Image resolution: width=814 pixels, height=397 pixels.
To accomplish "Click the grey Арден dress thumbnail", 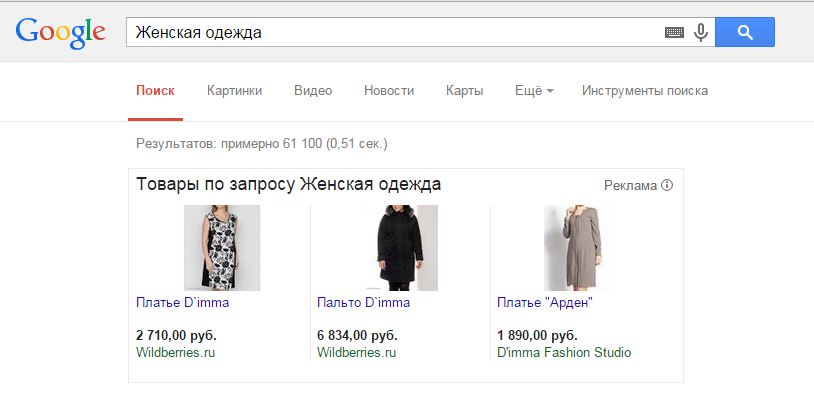I will [580, 248].
